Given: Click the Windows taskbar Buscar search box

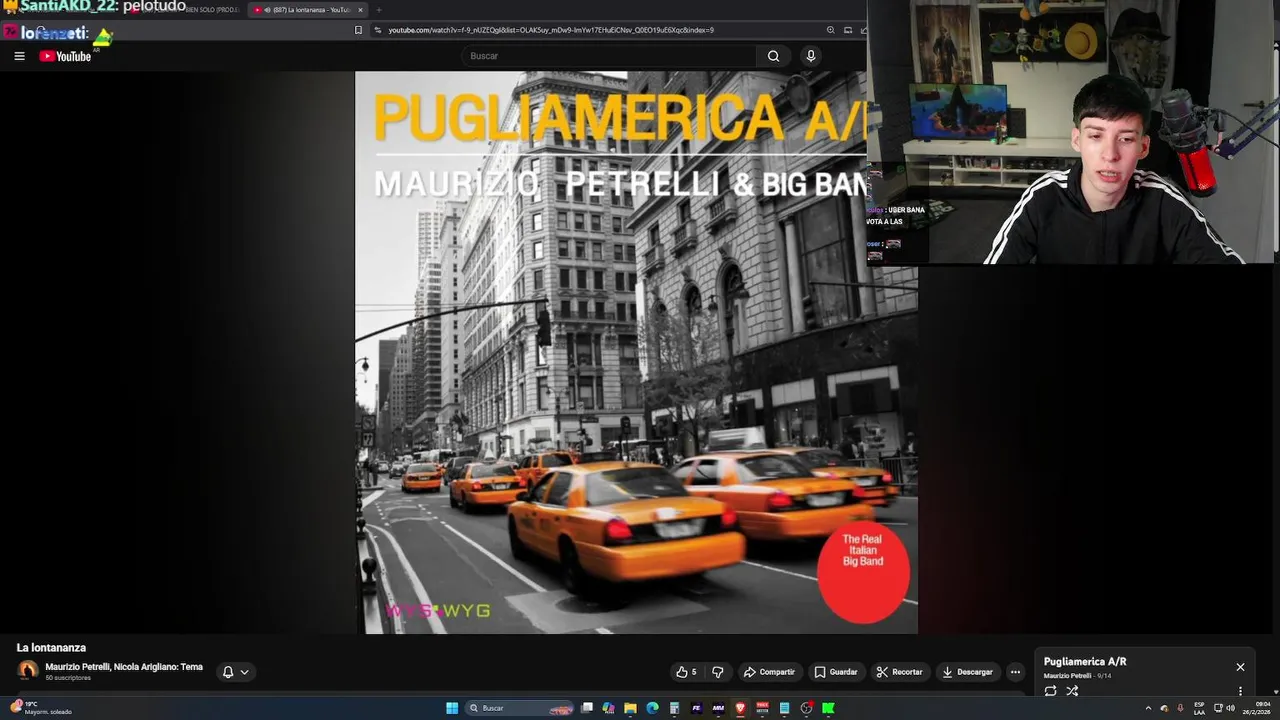Looking at the screenshot, I should click(x=520, y=708).
